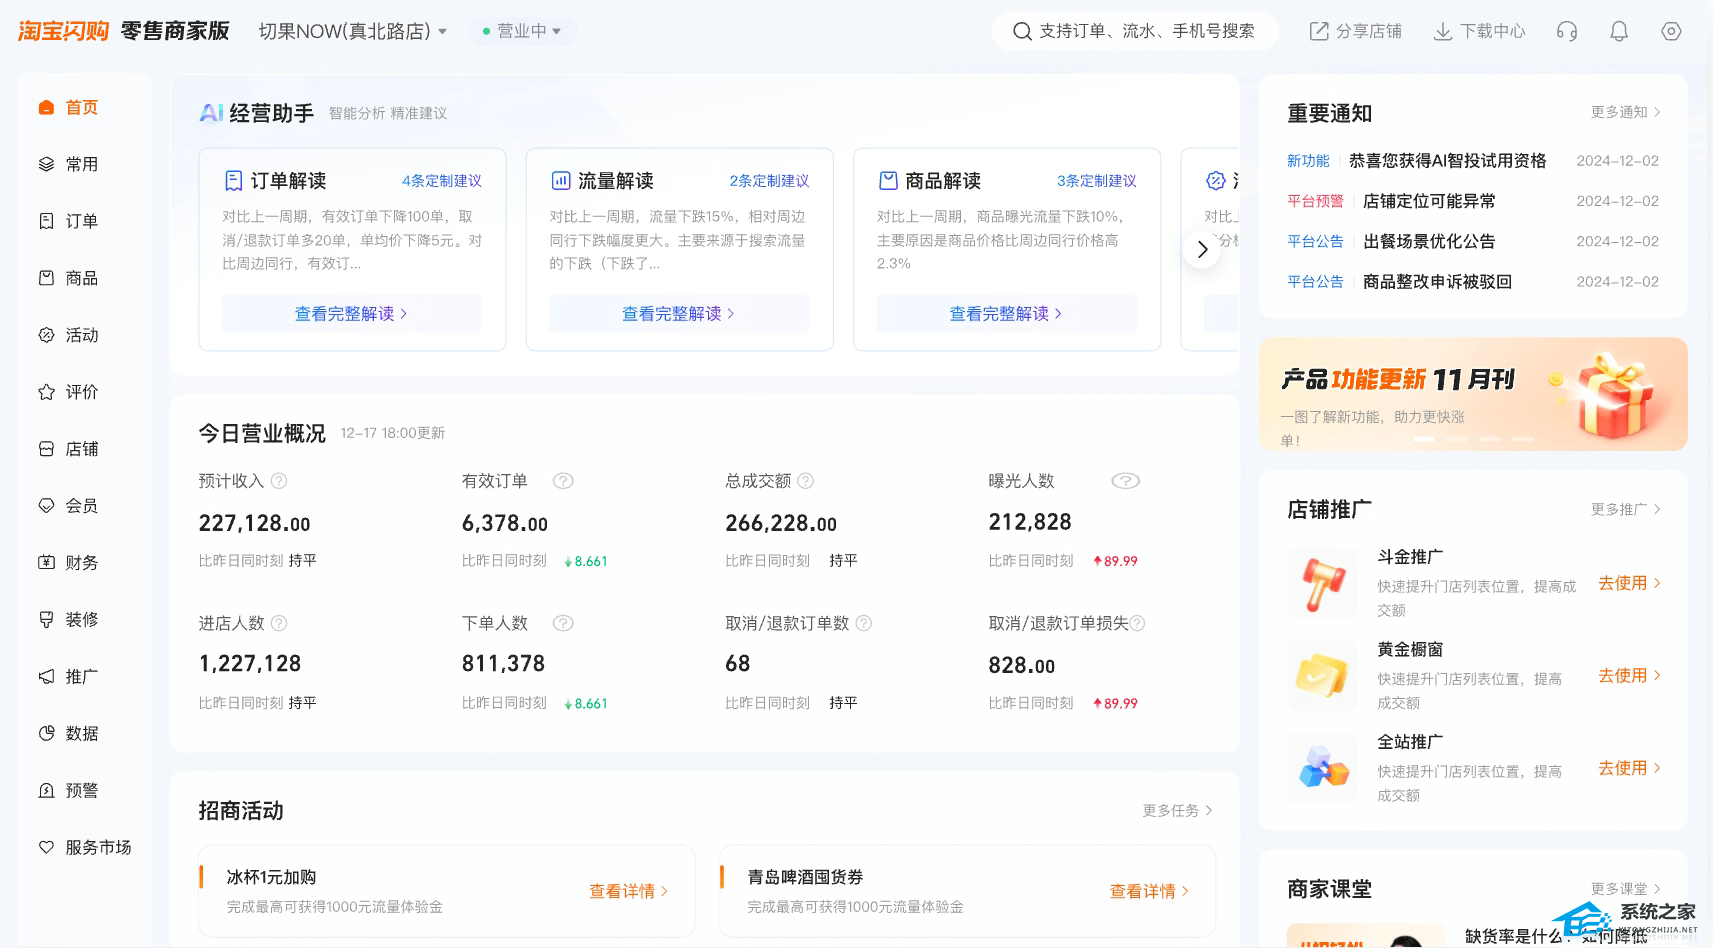Screen dimensions: 1713x948
Task: Open 评价 in the sidebar
Action: point(84,392)
